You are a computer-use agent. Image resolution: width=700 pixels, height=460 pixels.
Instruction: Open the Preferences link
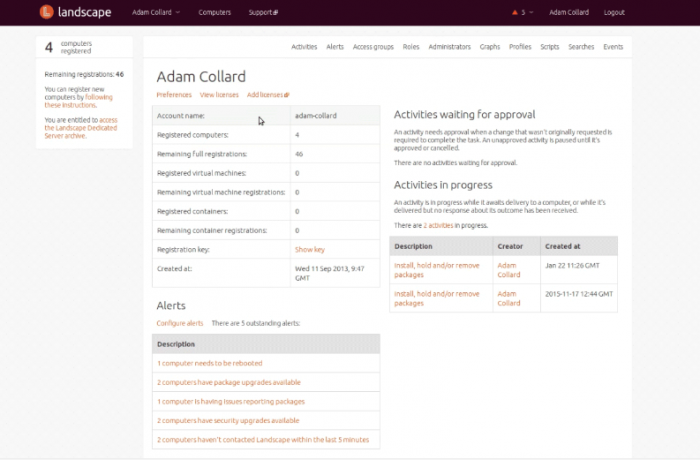coord(174,95)
